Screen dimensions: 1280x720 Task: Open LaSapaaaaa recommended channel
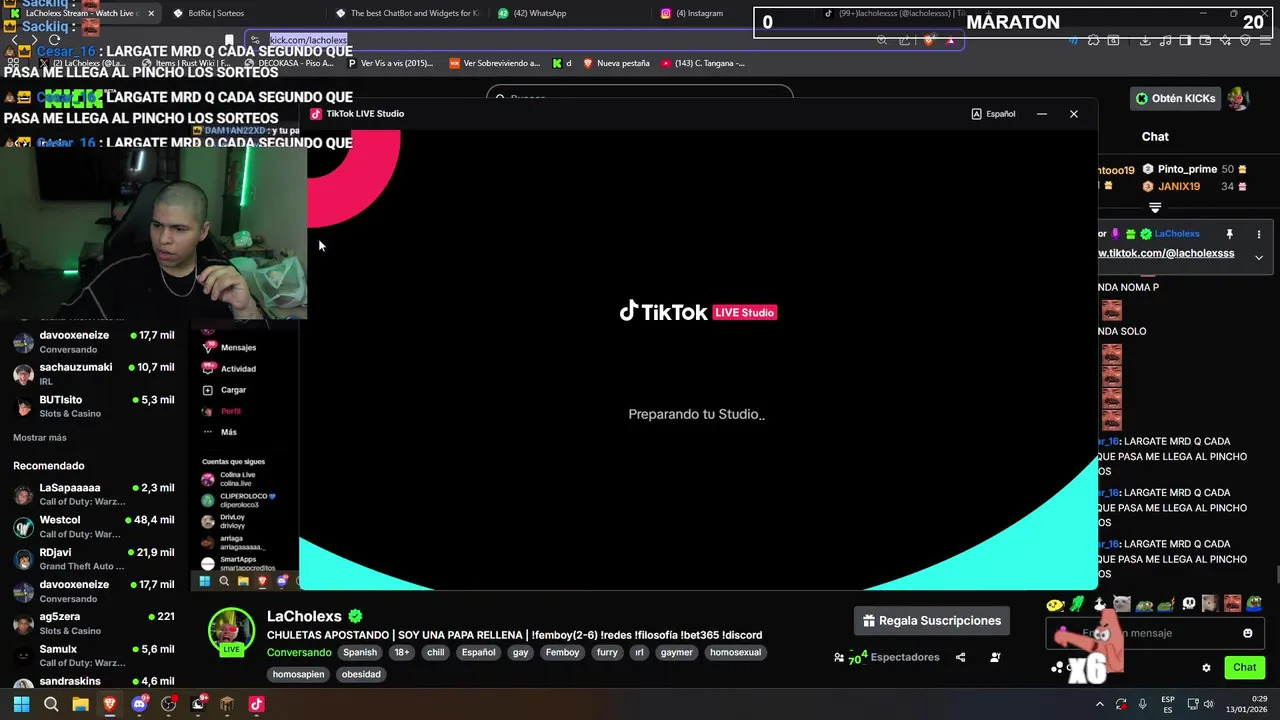pos(94,494)
